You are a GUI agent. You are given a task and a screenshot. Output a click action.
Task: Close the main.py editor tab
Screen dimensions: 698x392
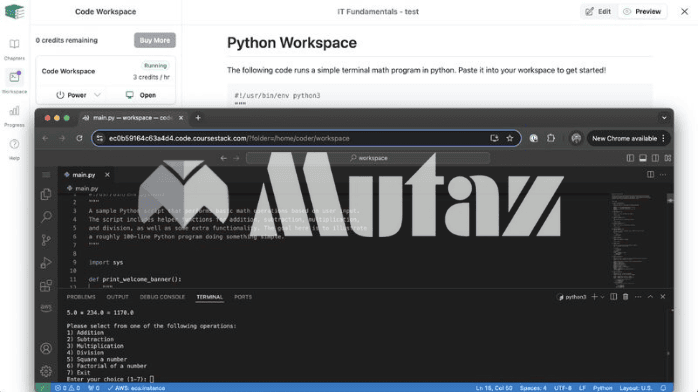tap(107, 175)
